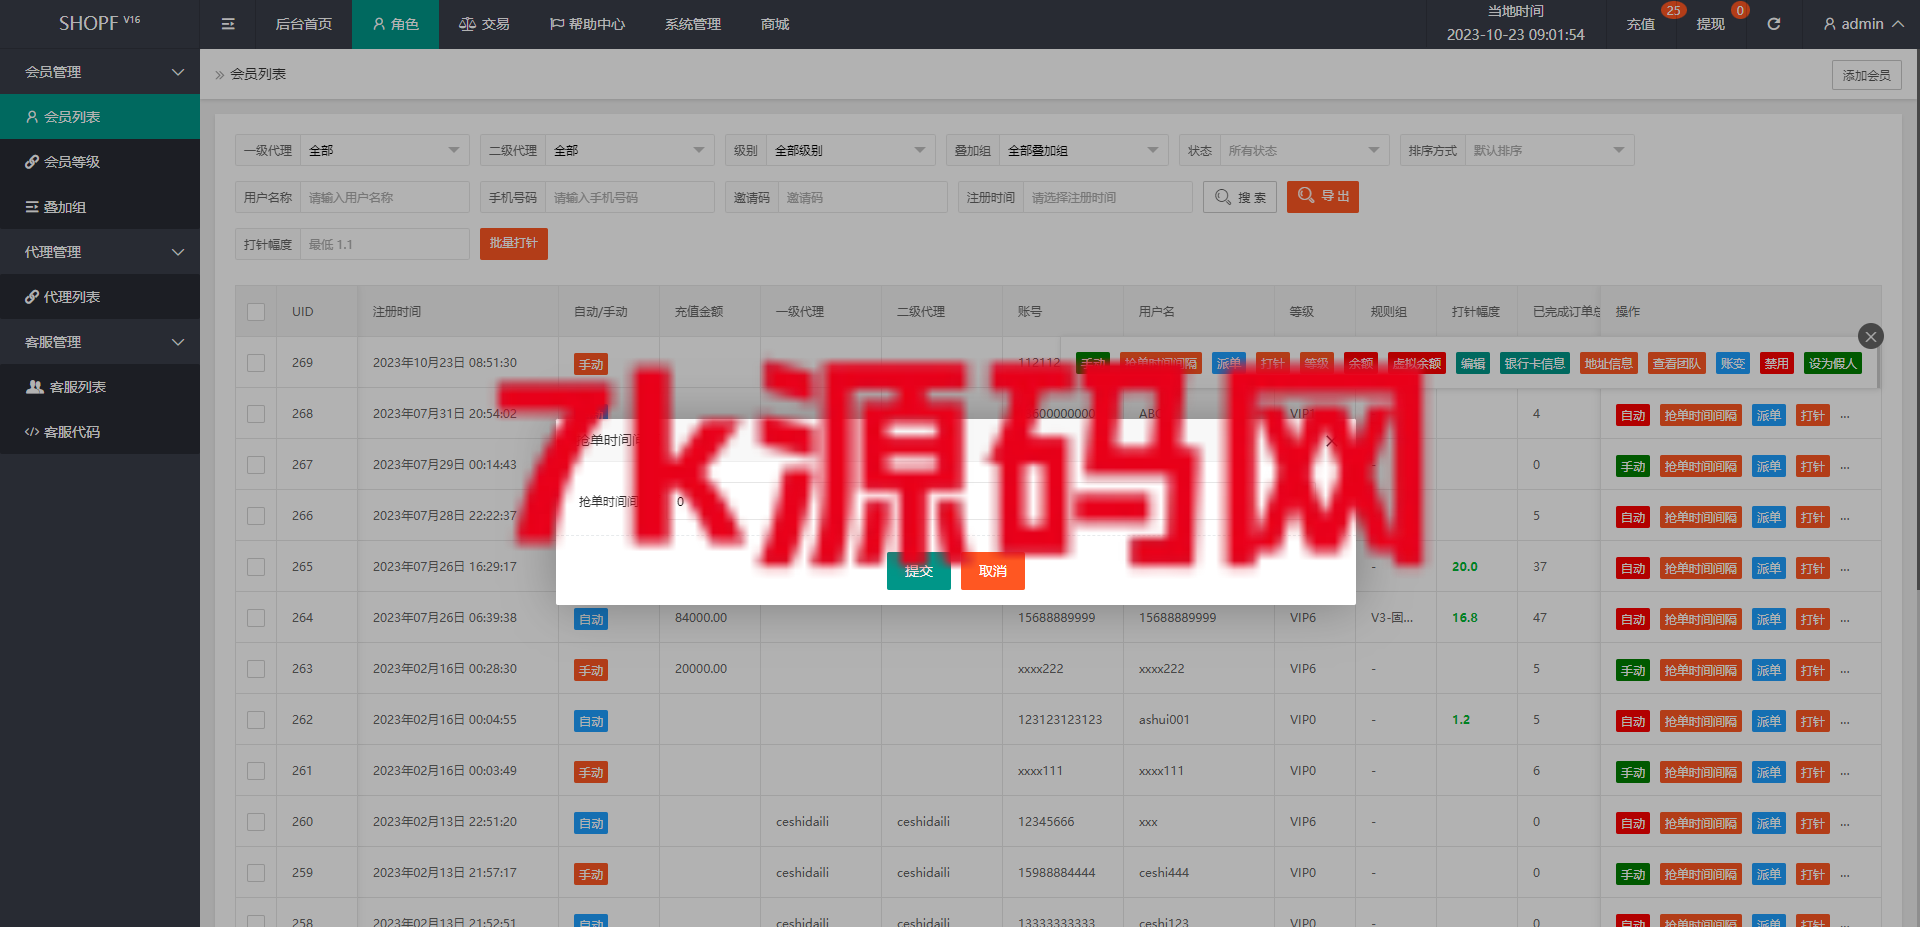
Task: Click 查看团队 in the popup action bar
Action: point(1676,364)
